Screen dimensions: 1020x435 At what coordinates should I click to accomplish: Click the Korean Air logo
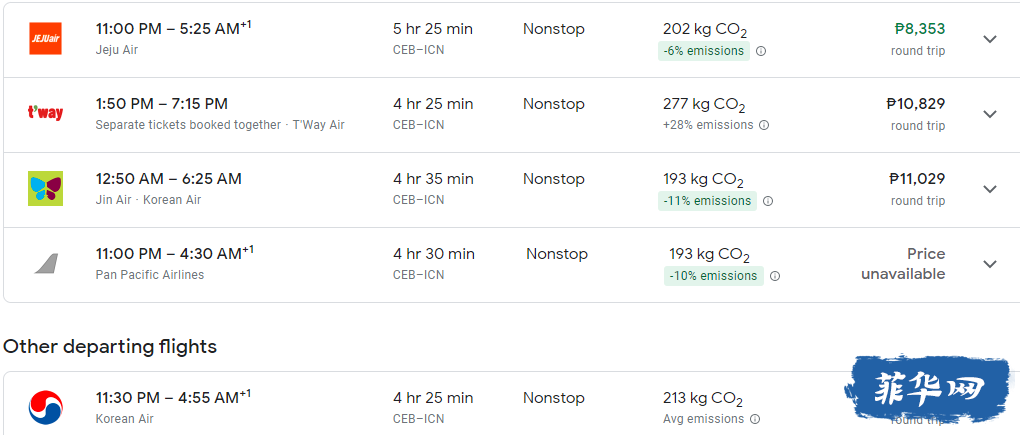pos(46,407)
